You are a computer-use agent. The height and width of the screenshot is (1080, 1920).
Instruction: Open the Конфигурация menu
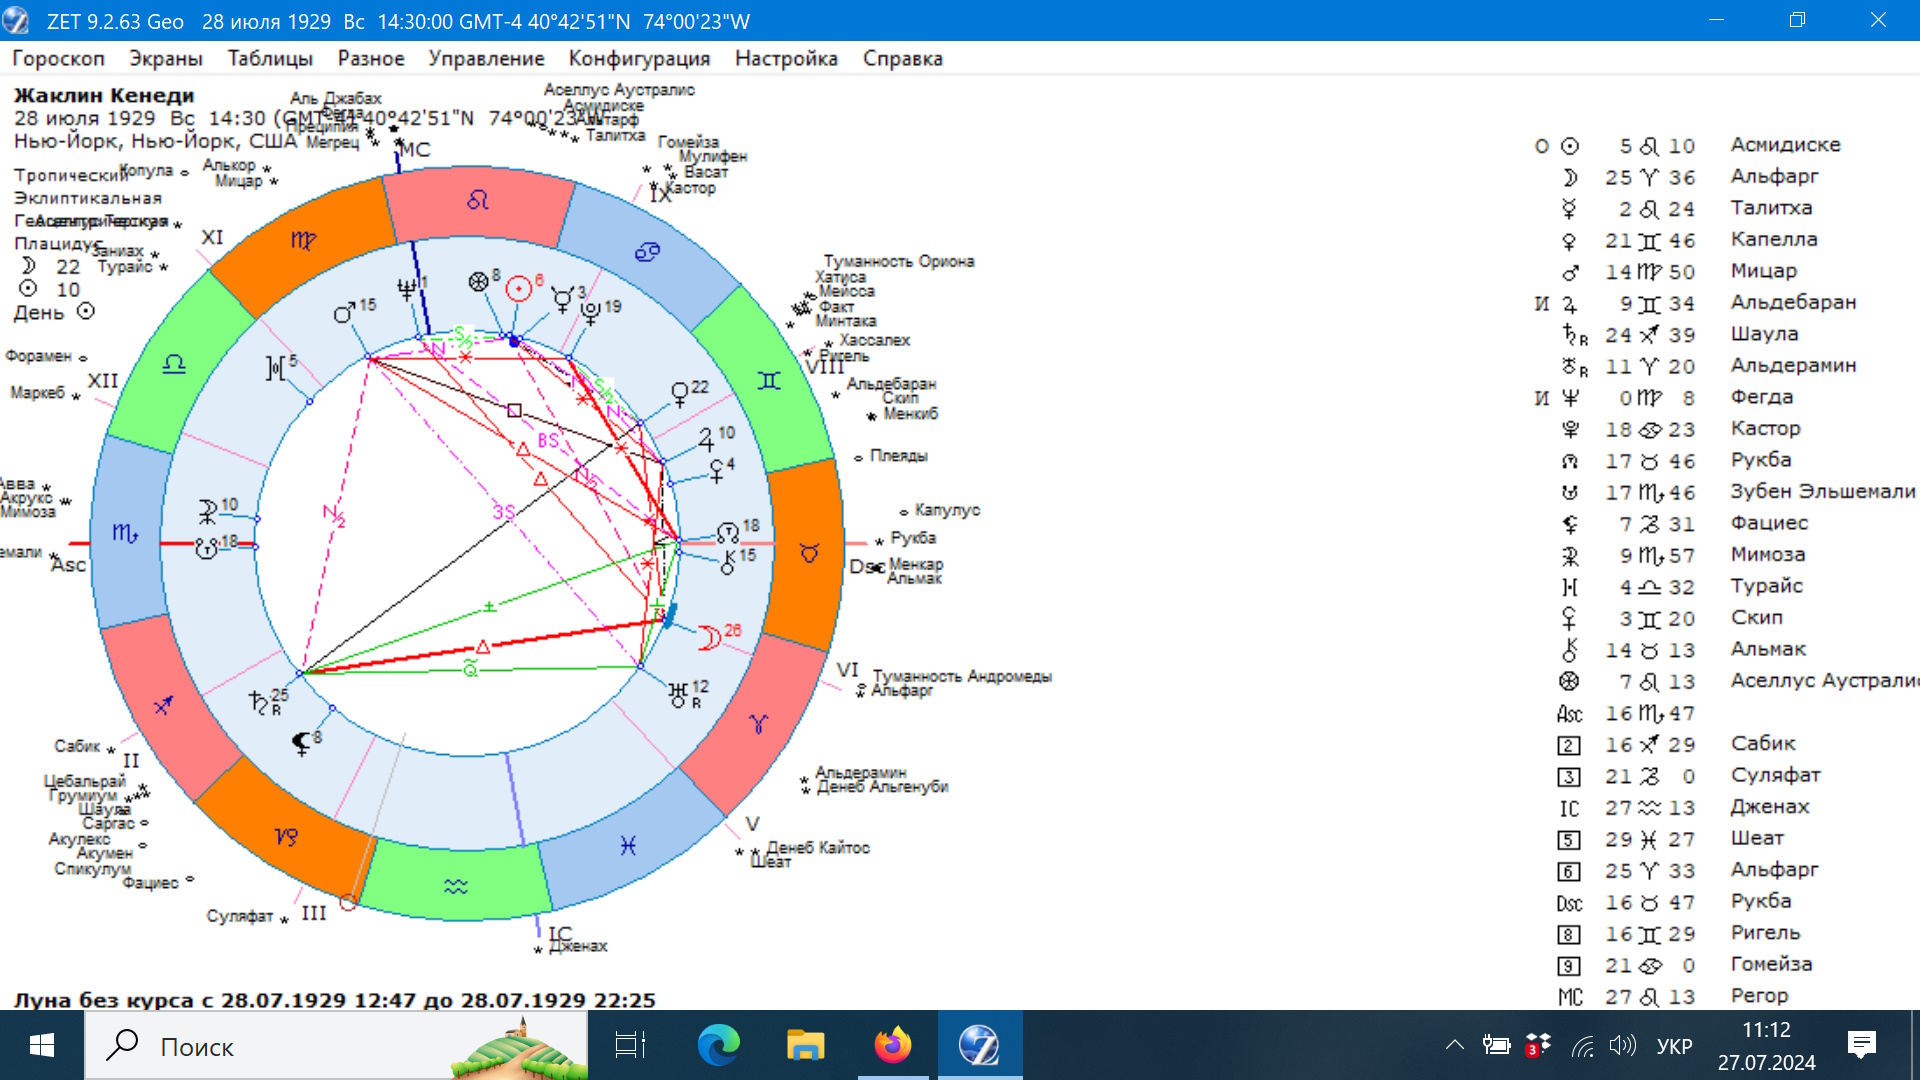click(x=639, y=58)
